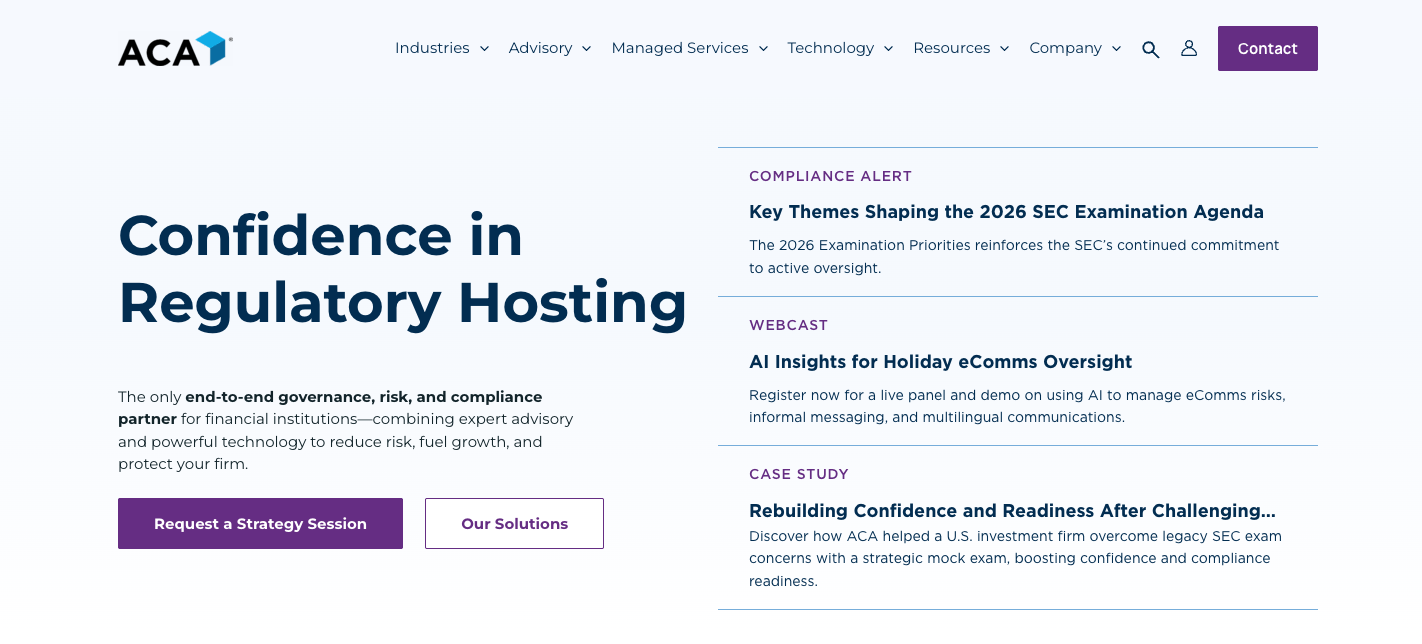Image resolution: width=1422 pixels, height=644 pixels.
Task: Open the Technology menu item
Action: (x=830, y=48)
